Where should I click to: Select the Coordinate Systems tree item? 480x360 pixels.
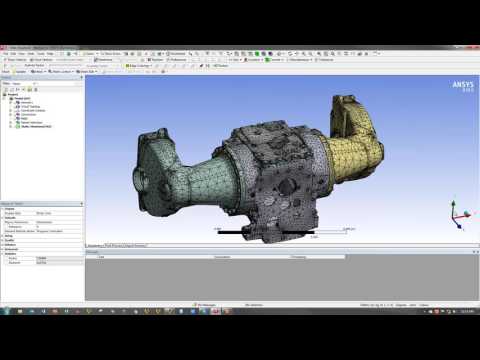coord(33,111)
